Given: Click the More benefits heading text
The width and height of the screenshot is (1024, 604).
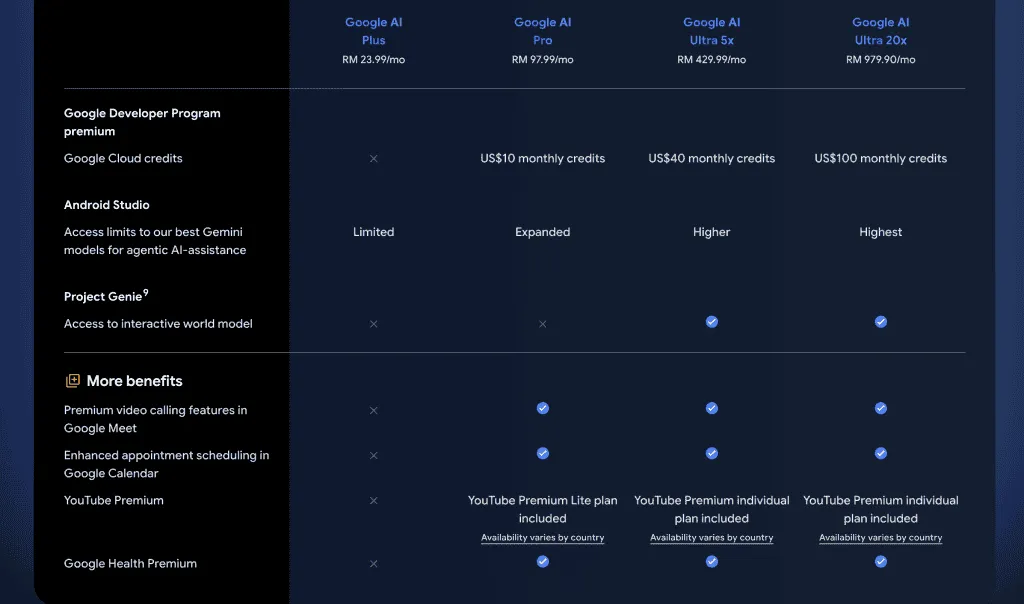Looking at the screenshot, I should click(135, 381).
